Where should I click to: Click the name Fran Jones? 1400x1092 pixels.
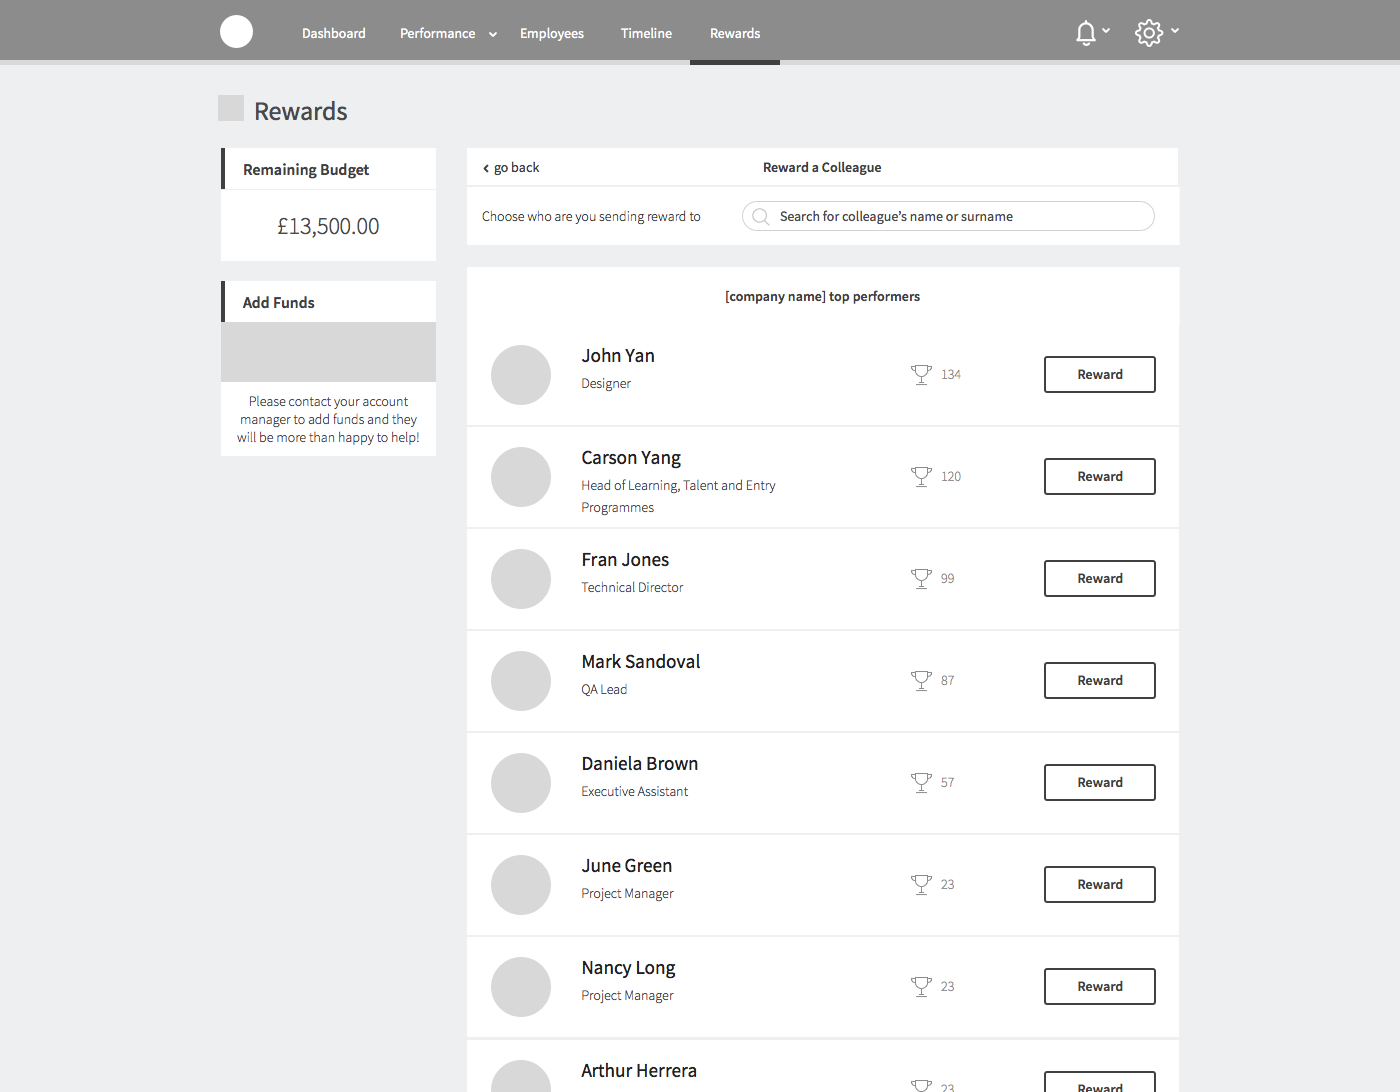pos(625,560)
